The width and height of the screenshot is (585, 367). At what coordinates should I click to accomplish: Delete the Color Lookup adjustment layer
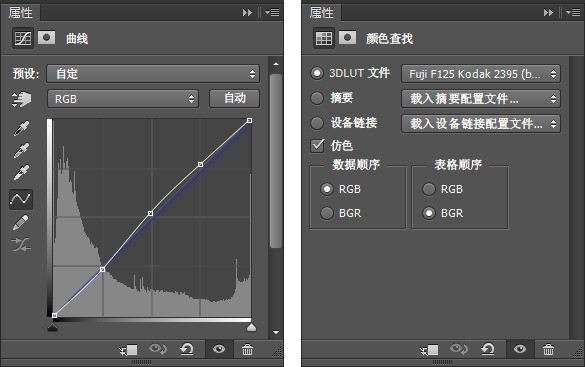tap(548, 350)
